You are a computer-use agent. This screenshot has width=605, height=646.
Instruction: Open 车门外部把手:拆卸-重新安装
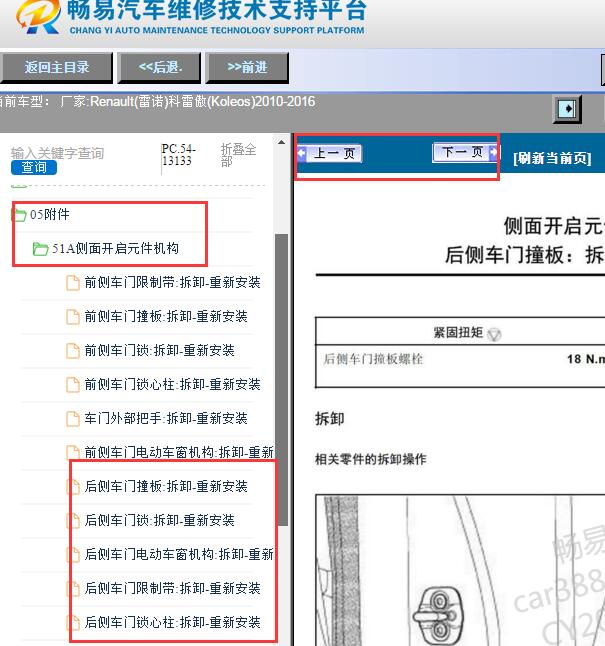pos(166,419)
